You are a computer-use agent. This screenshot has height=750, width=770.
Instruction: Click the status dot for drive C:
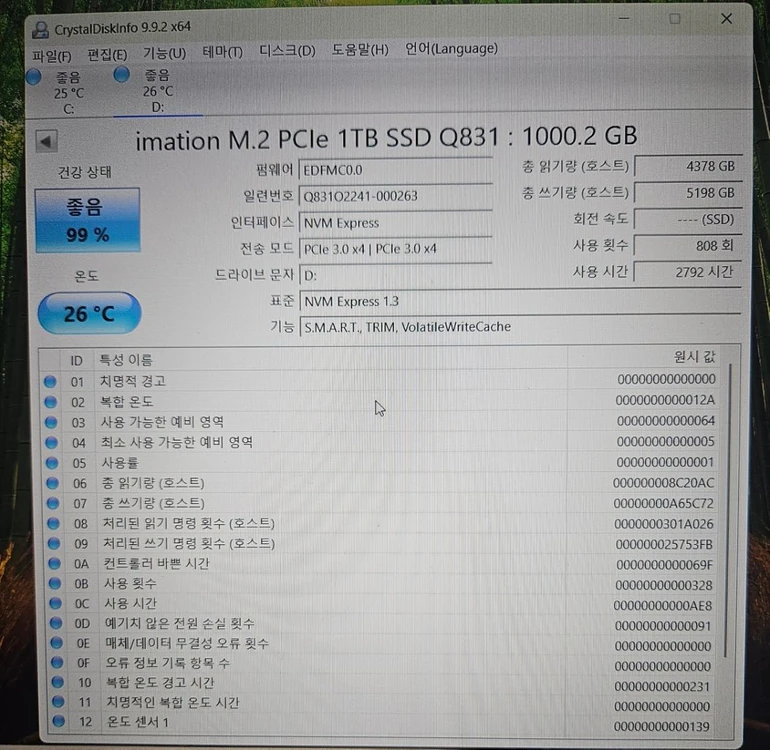point(33,77)
